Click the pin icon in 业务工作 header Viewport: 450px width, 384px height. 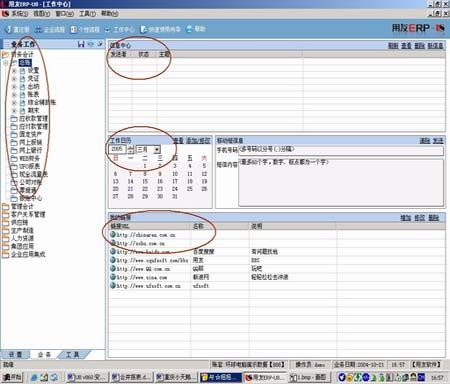click(x=100, y=44)
